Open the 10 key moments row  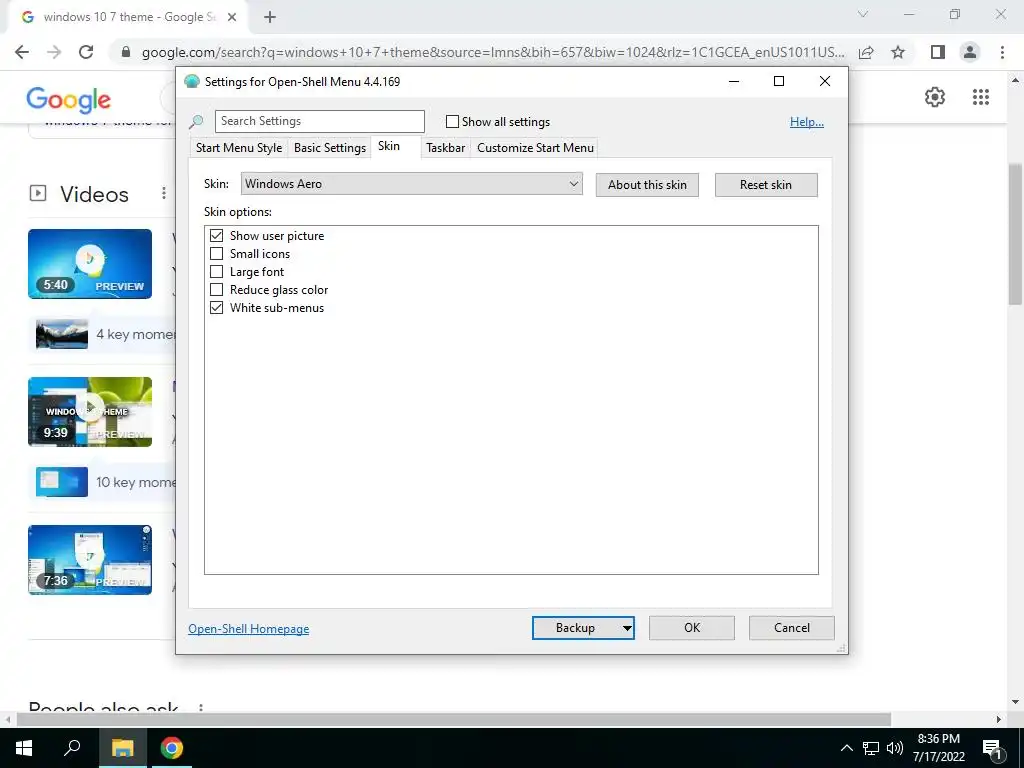coord(104,482)
